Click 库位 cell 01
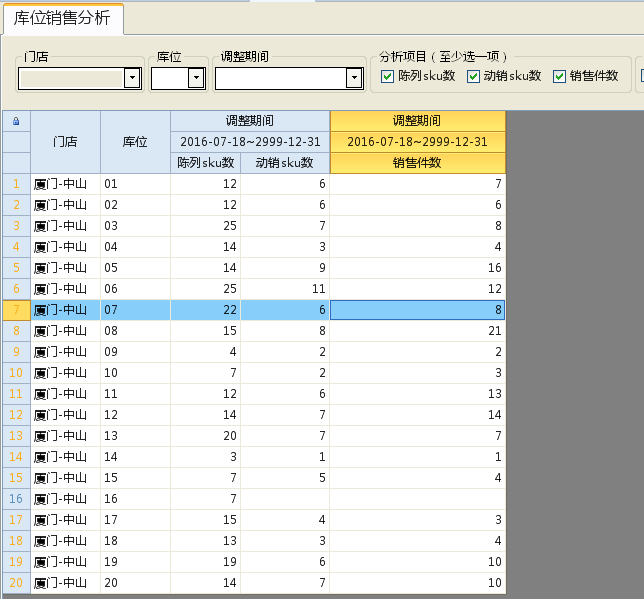Image resolution: width=644 pixels, height=599 pixels. click(x=135, y=184)
